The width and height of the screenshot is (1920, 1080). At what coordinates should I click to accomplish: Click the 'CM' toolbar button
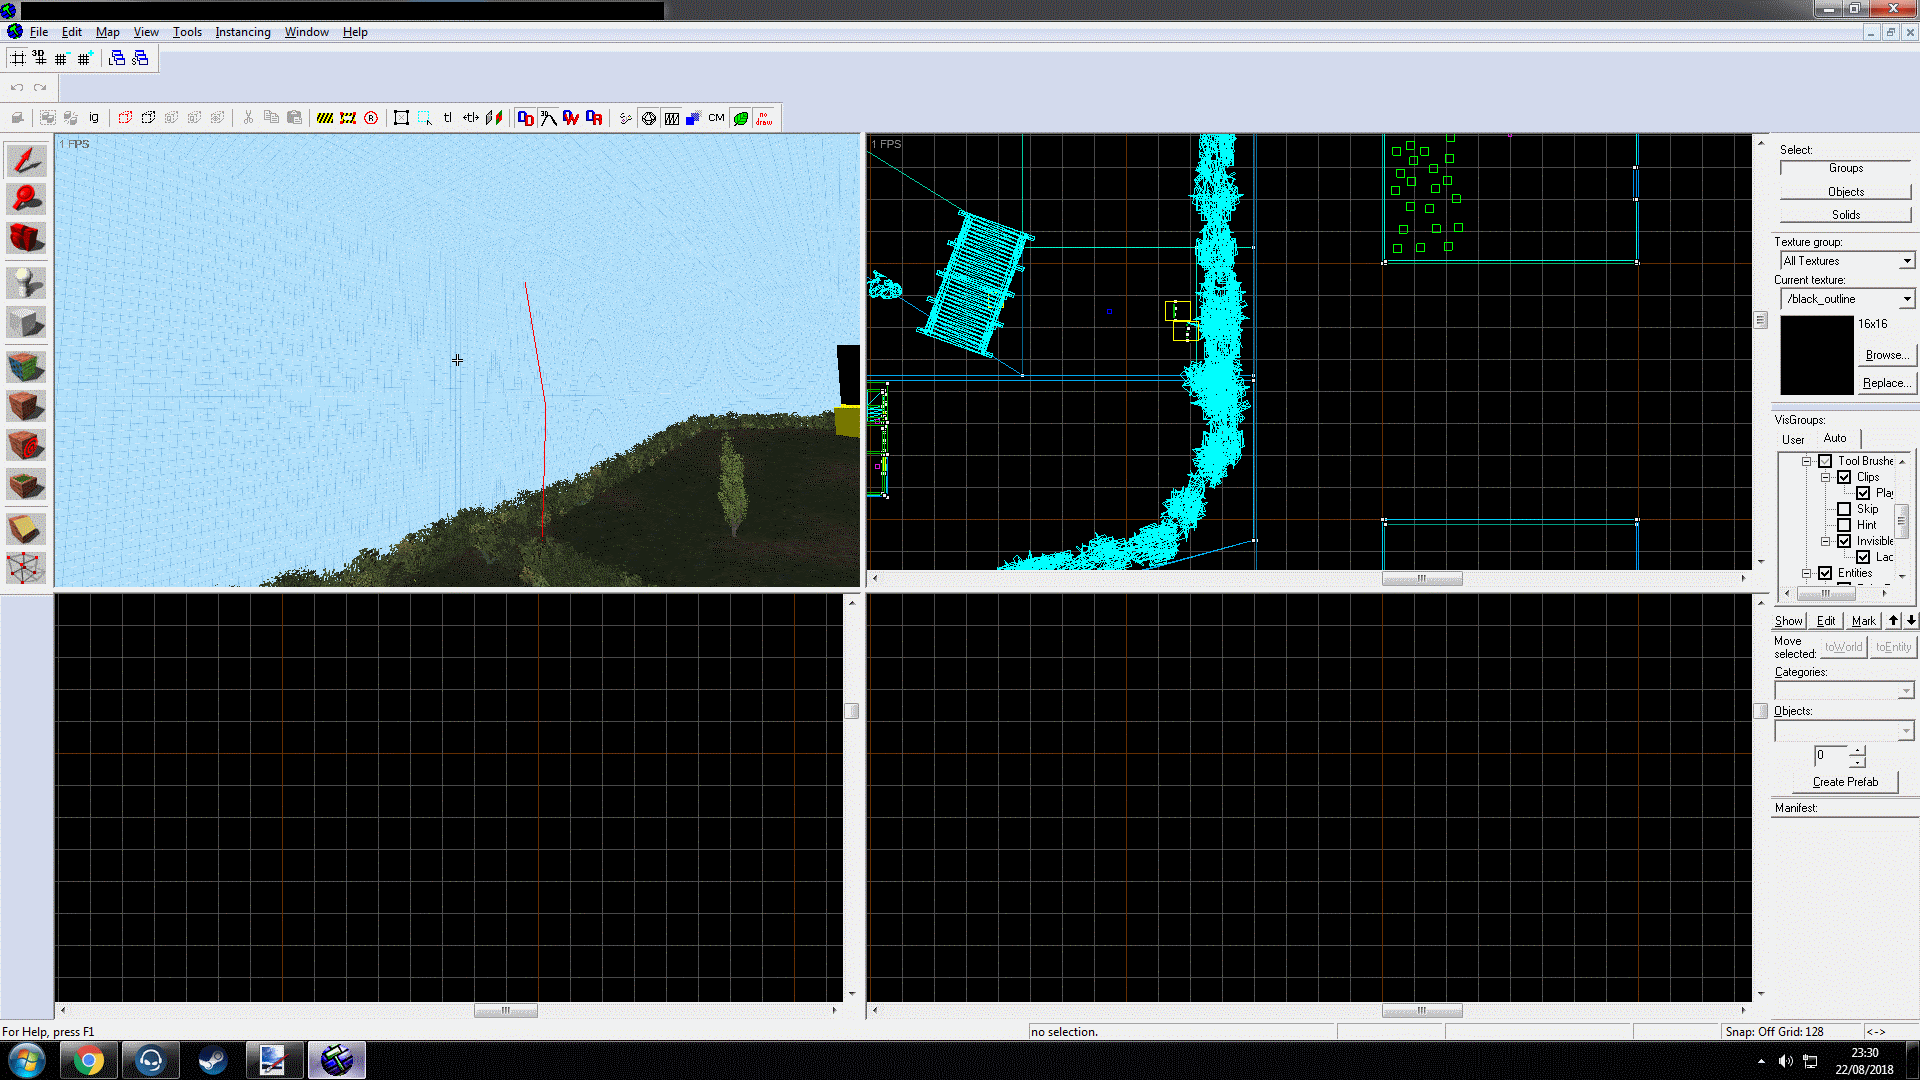point(717,118)
